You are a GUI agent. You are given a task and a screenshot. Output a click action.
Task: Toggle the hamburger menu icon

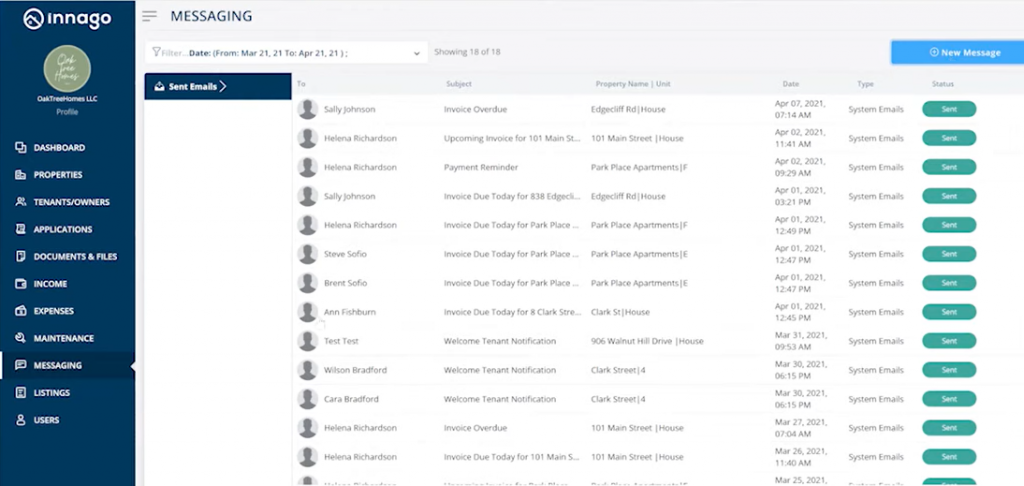[150, 16]
